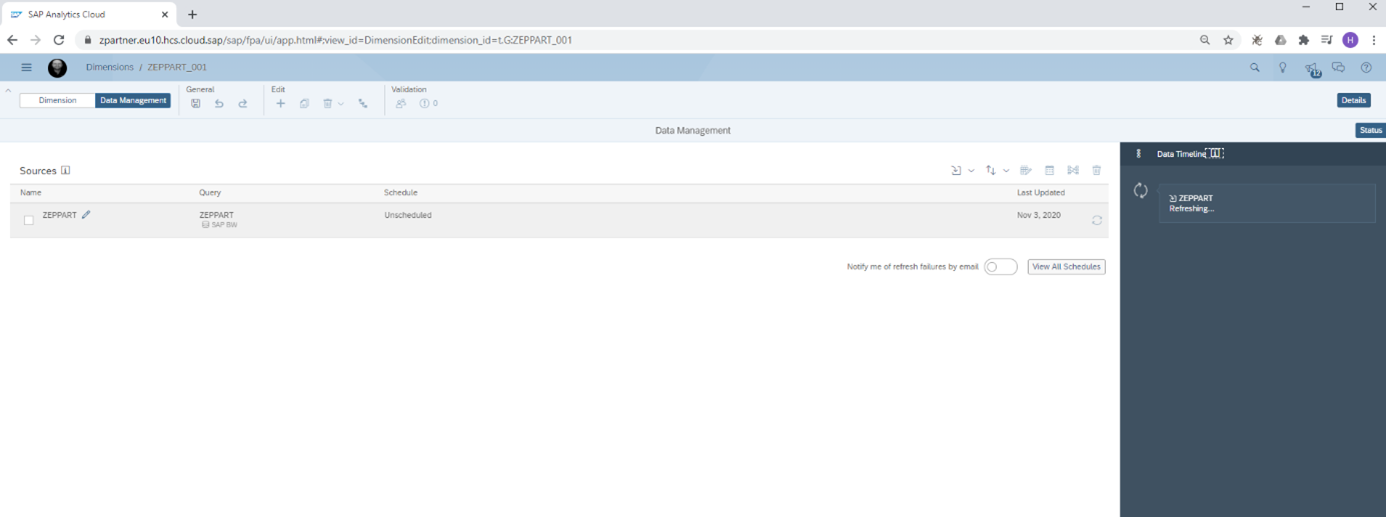Bookmark this page with the star
This screenshot has height=517, width=1386.
[1228, 40]
